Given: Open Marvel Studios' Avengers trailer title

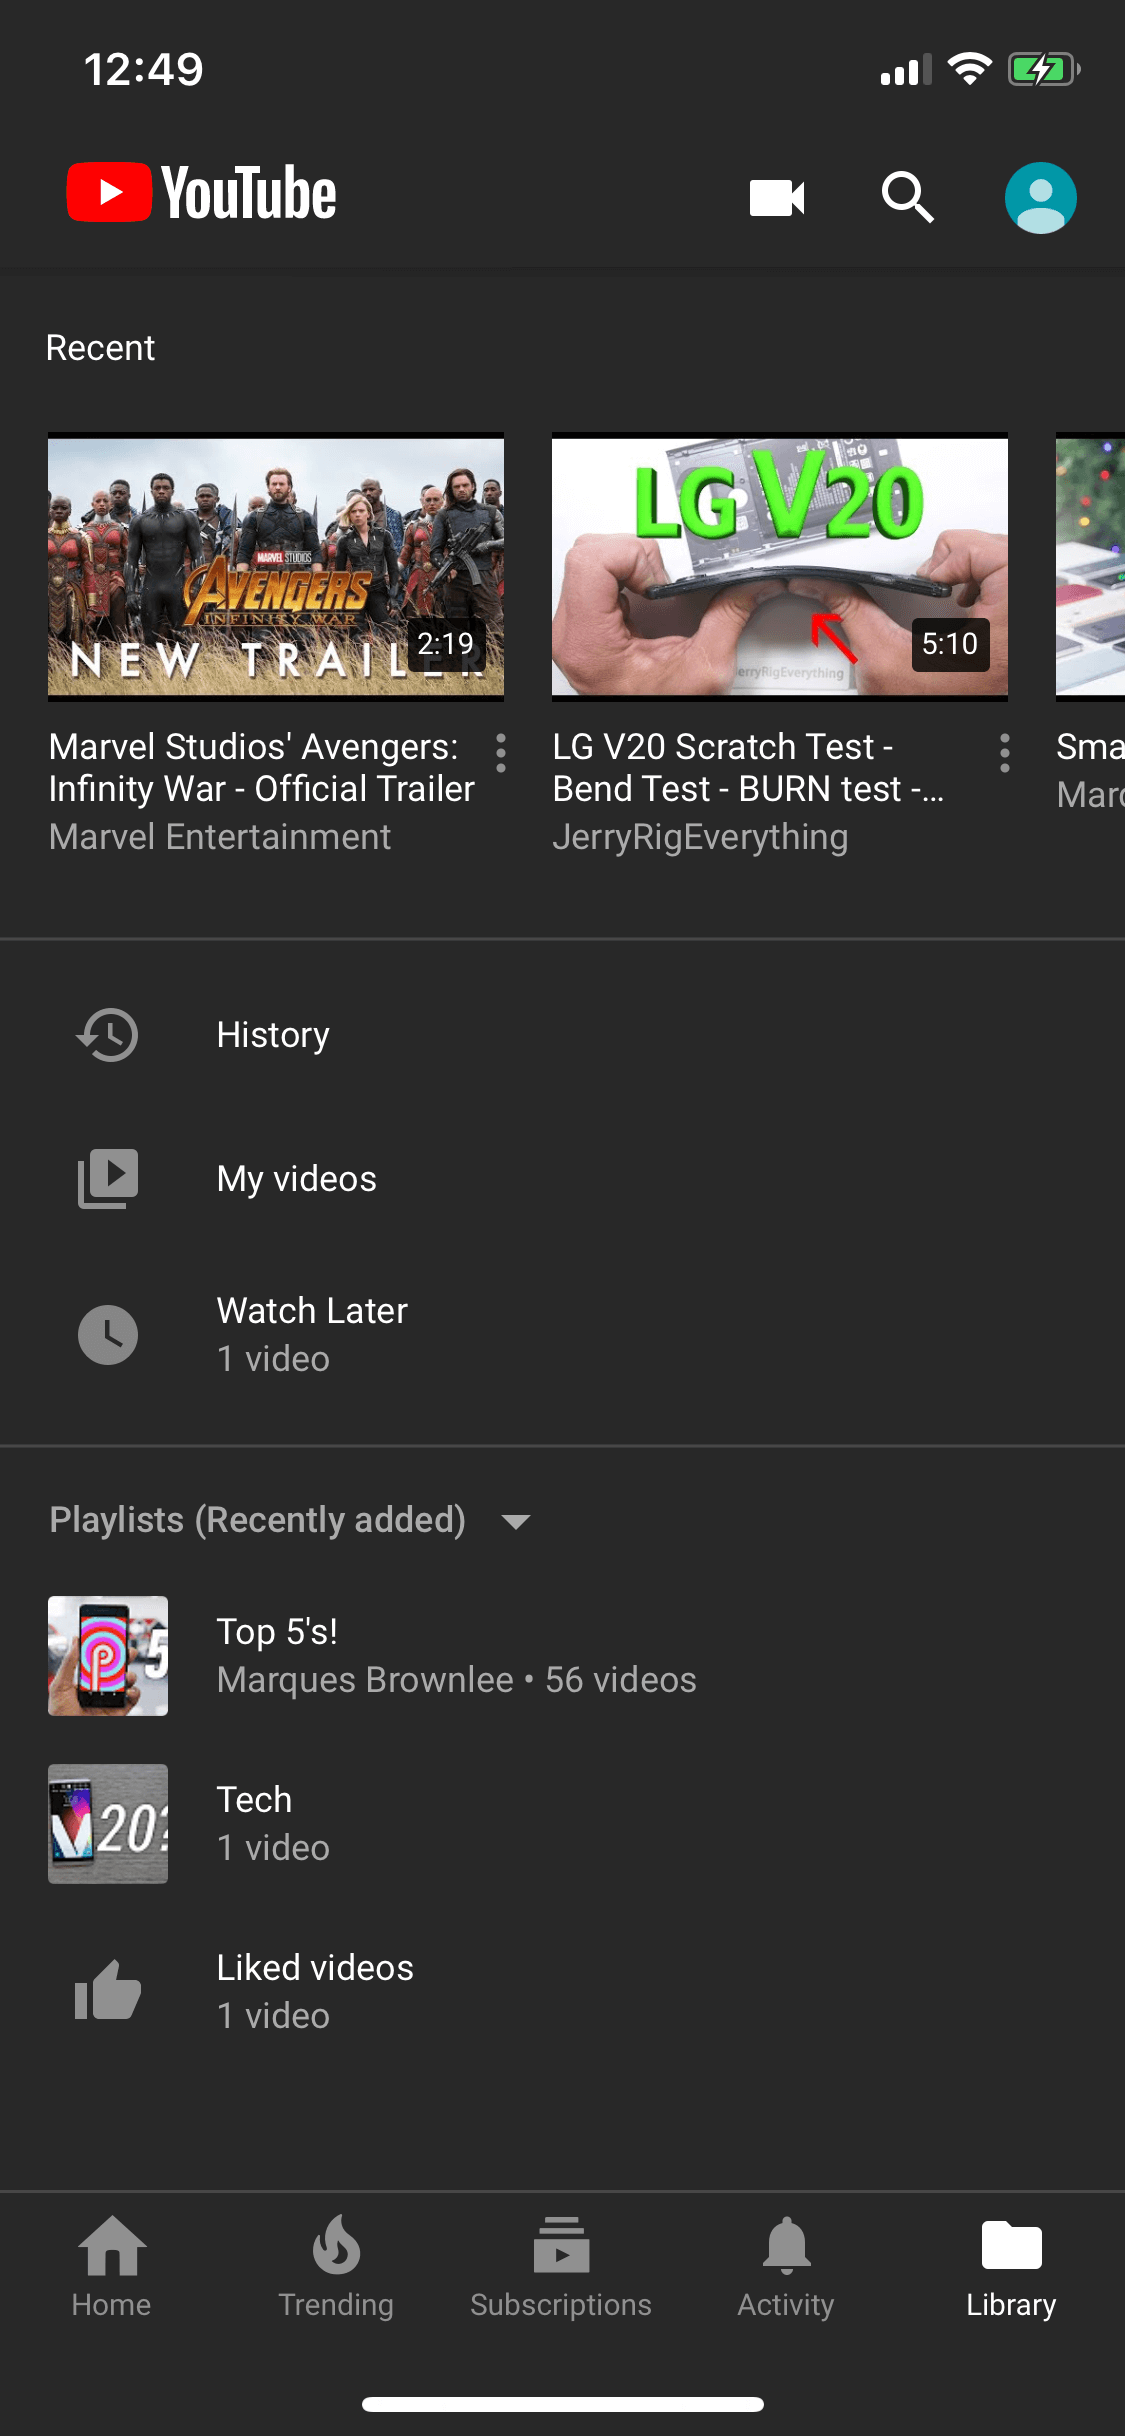Looking at the screenshot, I should coord(262,768).
